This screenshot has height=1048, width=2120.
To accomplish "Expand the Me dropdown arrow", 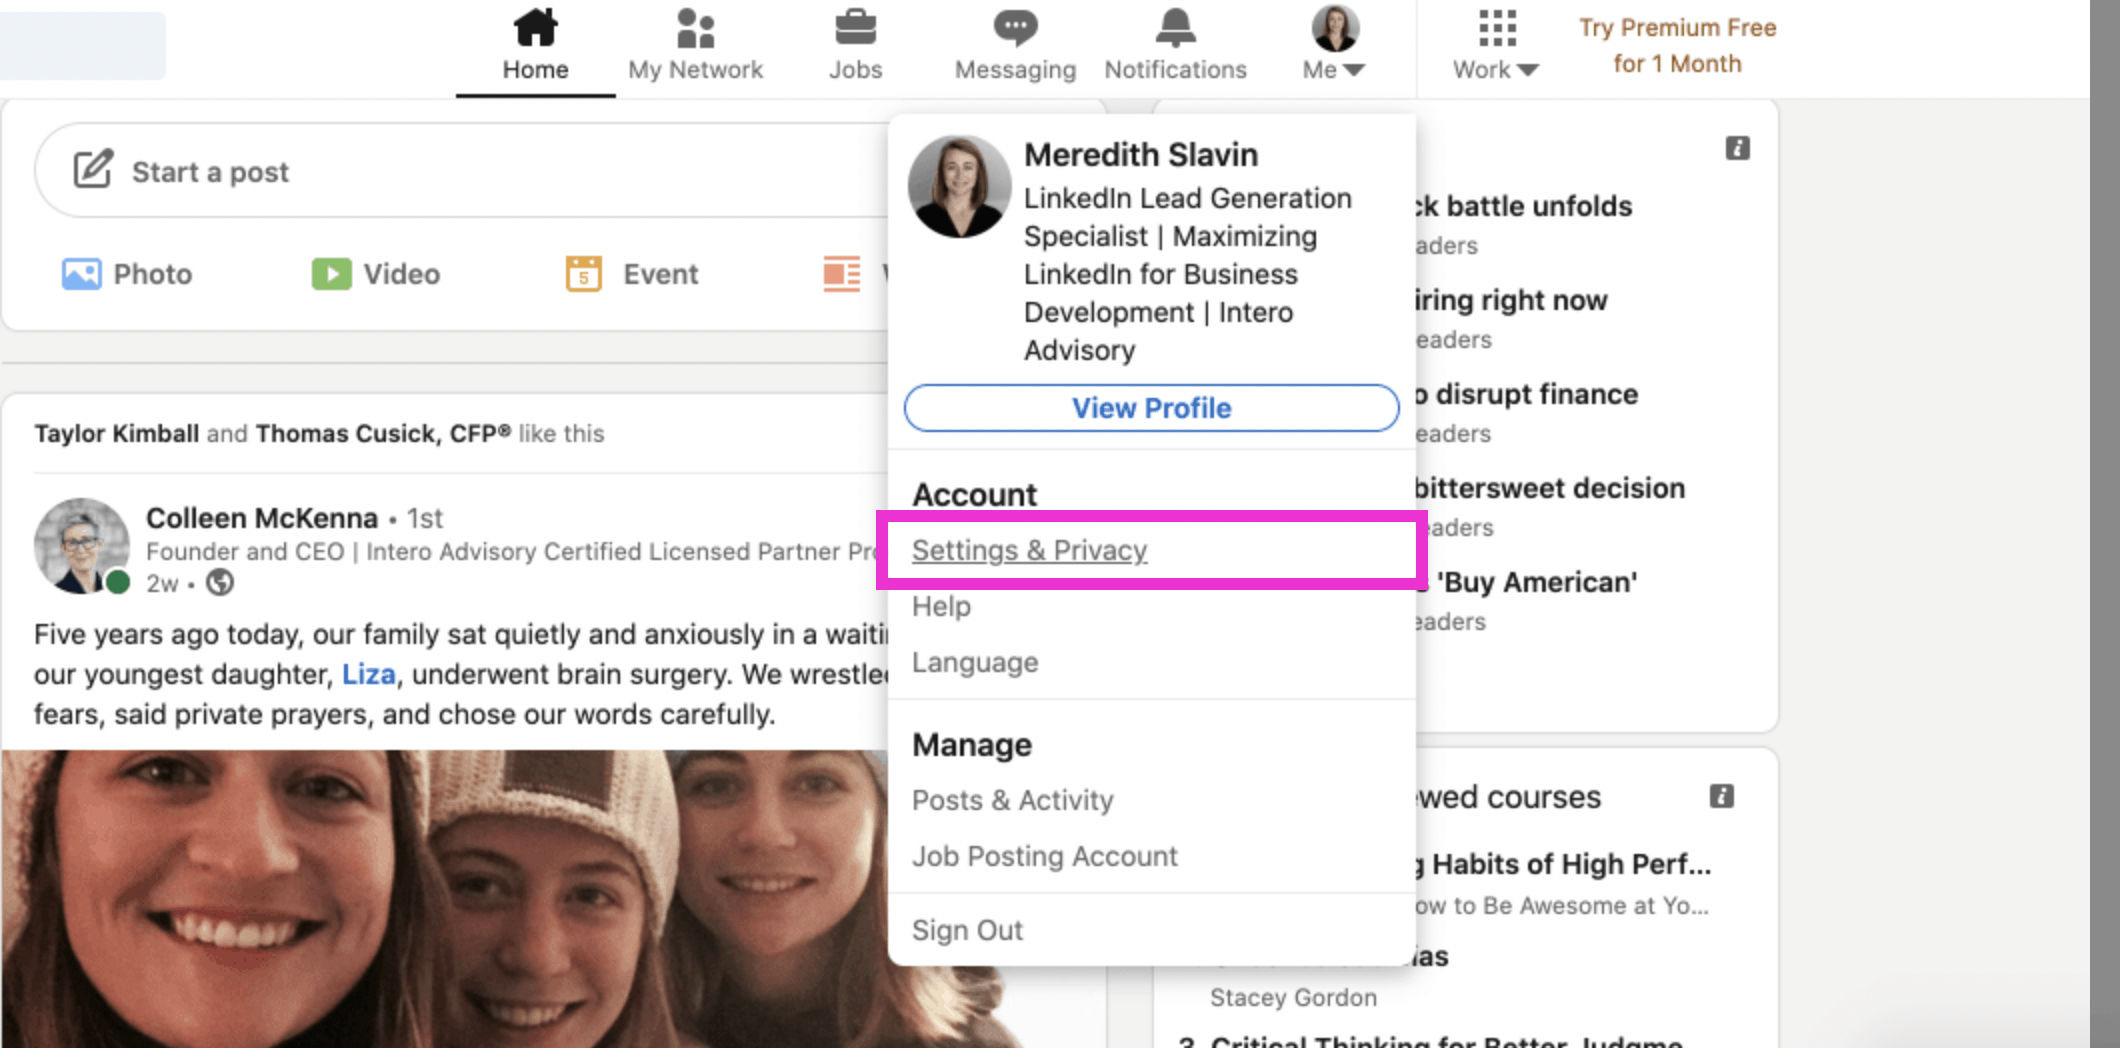I will (x=1354, y=70).
